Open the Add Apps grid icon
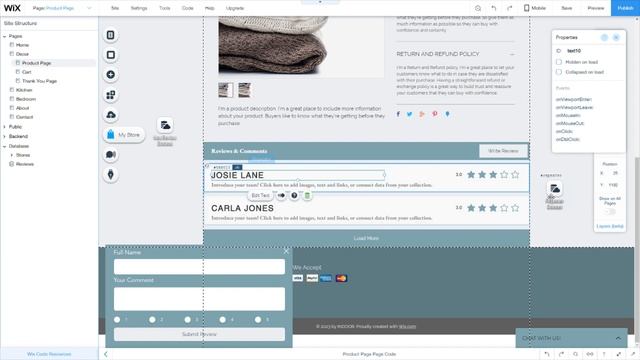 pos(111,95)
